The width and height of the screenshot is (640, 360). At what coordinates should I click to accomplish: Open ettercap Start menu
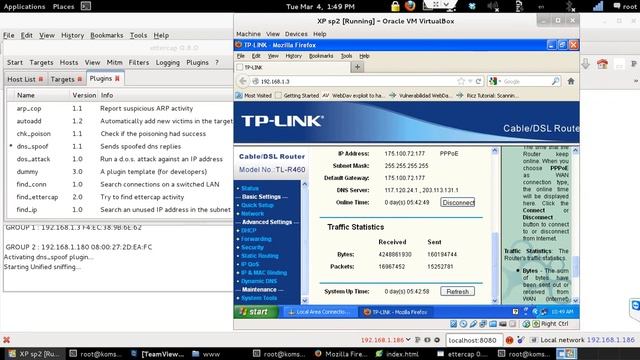tap(15, 62)
